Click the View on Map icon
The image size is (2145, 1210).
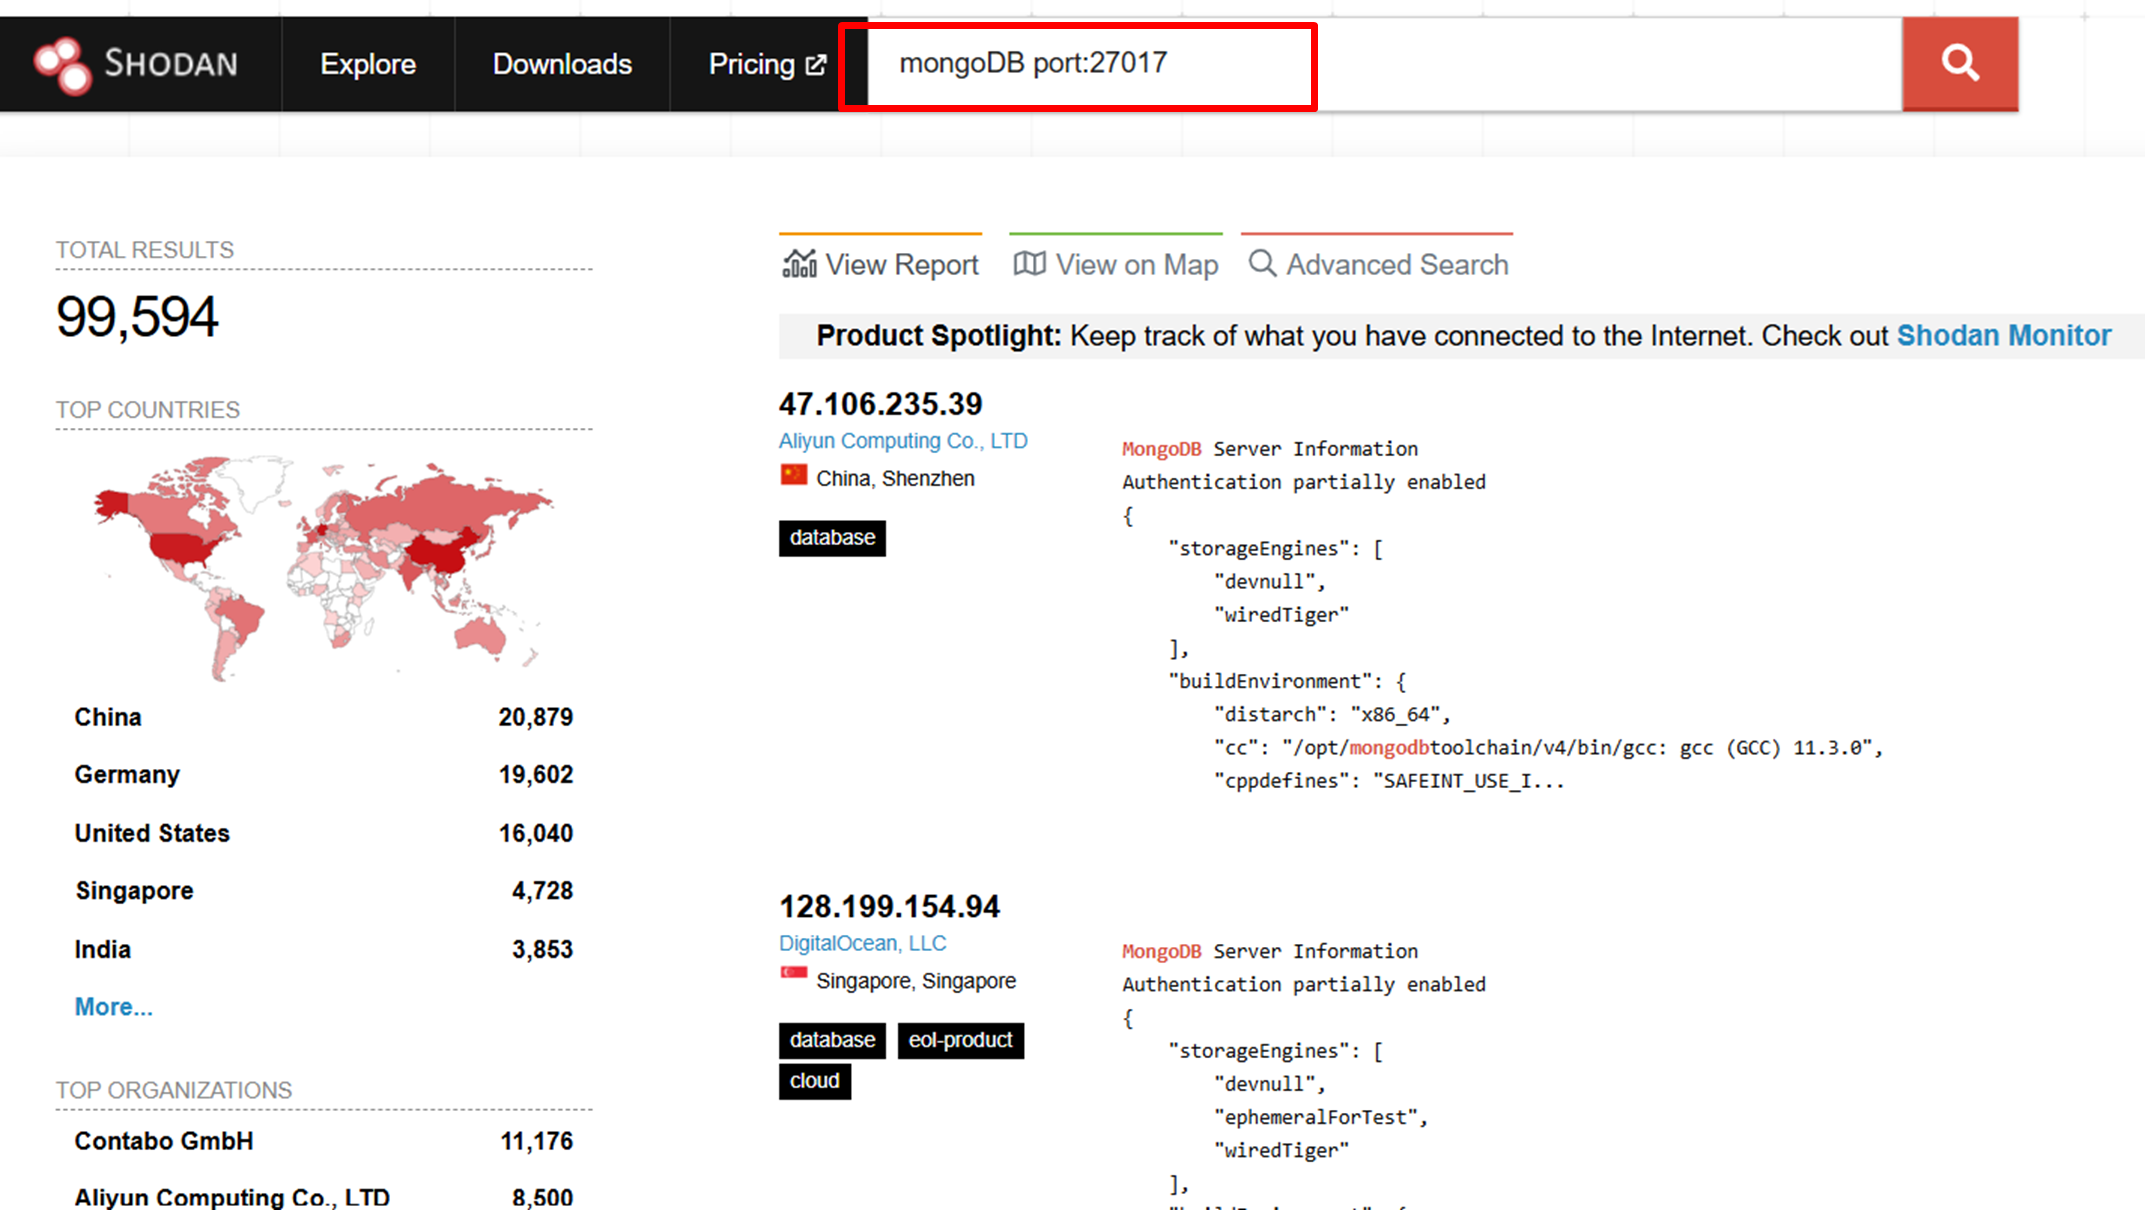pyautogui.click(x=1029, y=264)
